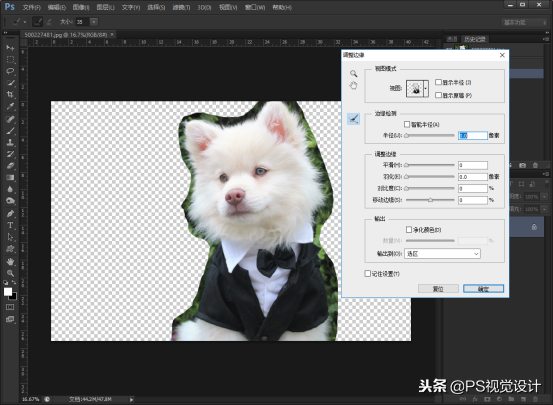Click camera snapshot icon in History panel
The width and height of the screenshot is (553, 405).
coord(522,165)
